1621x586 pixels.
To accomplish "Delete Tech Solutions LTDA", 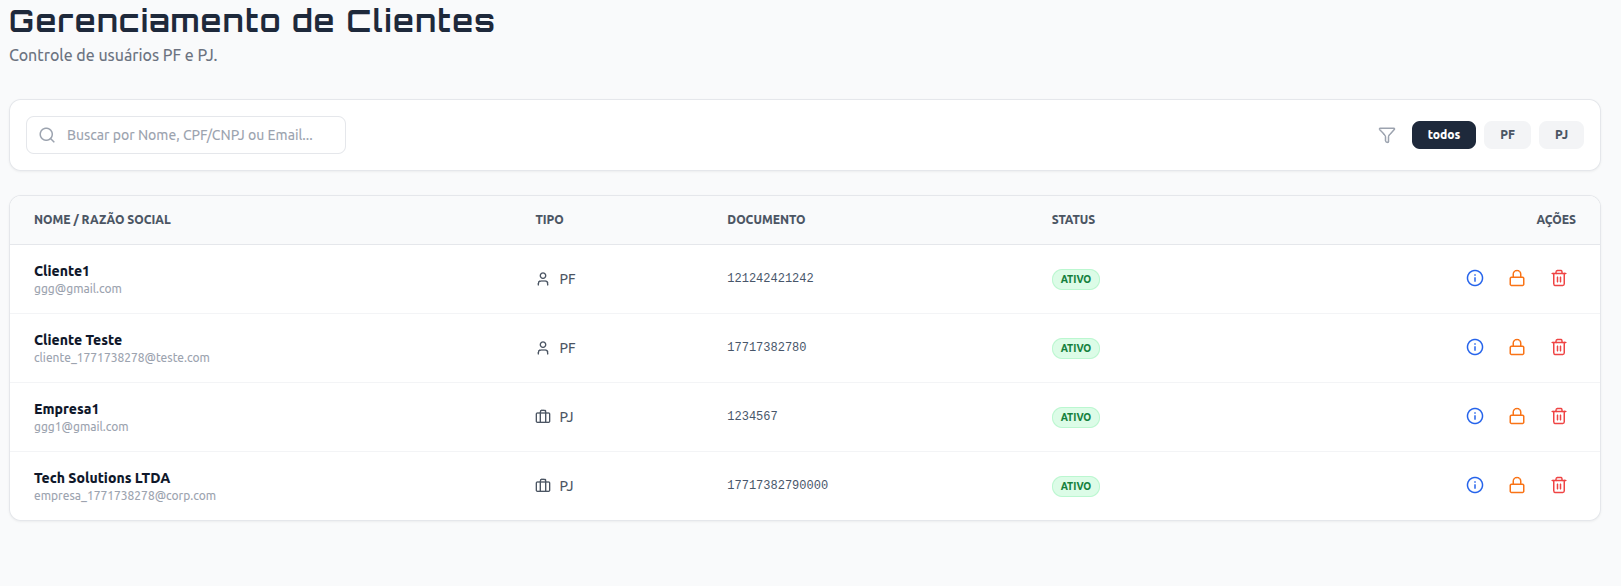I will pyautogui.click(x=1558, y=485).
